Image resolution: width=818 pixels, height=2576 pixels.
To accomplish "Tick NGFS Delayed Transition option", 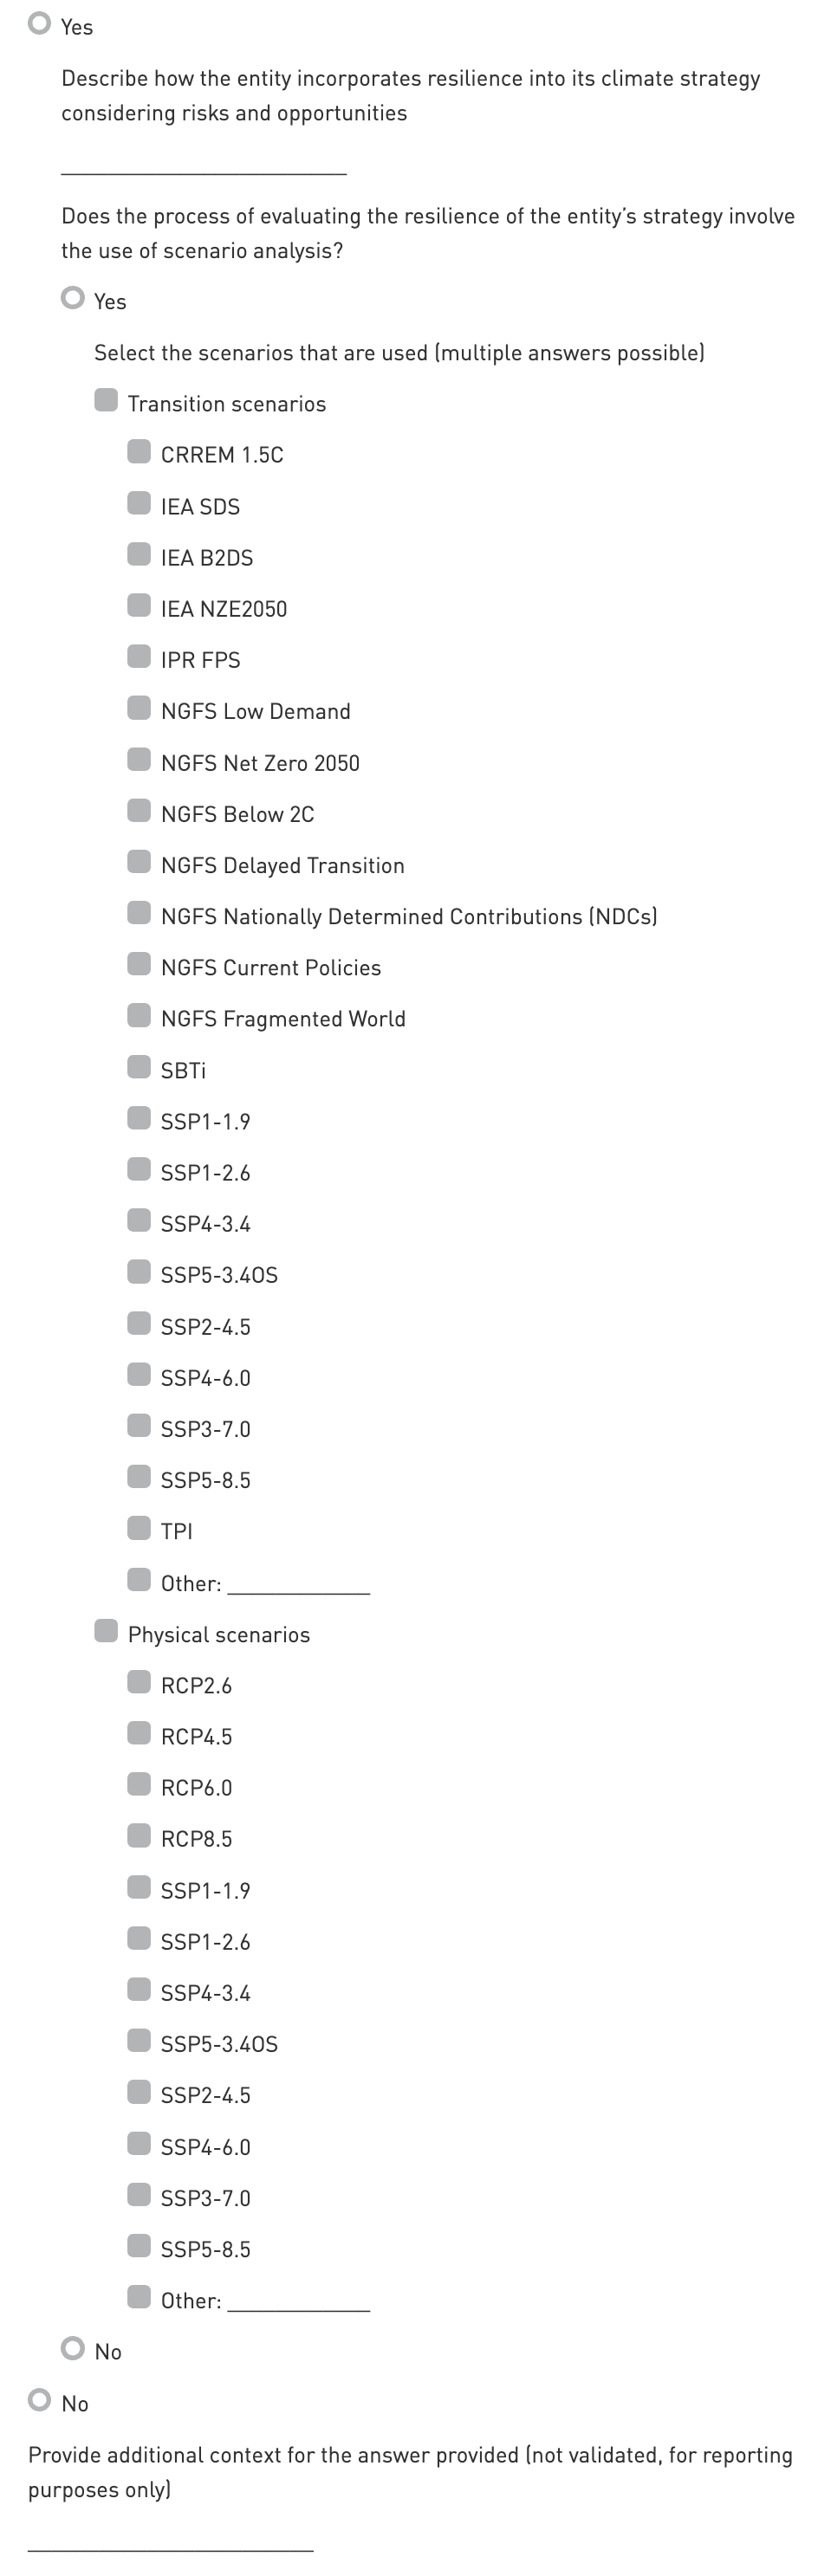I will coord(139,862).
